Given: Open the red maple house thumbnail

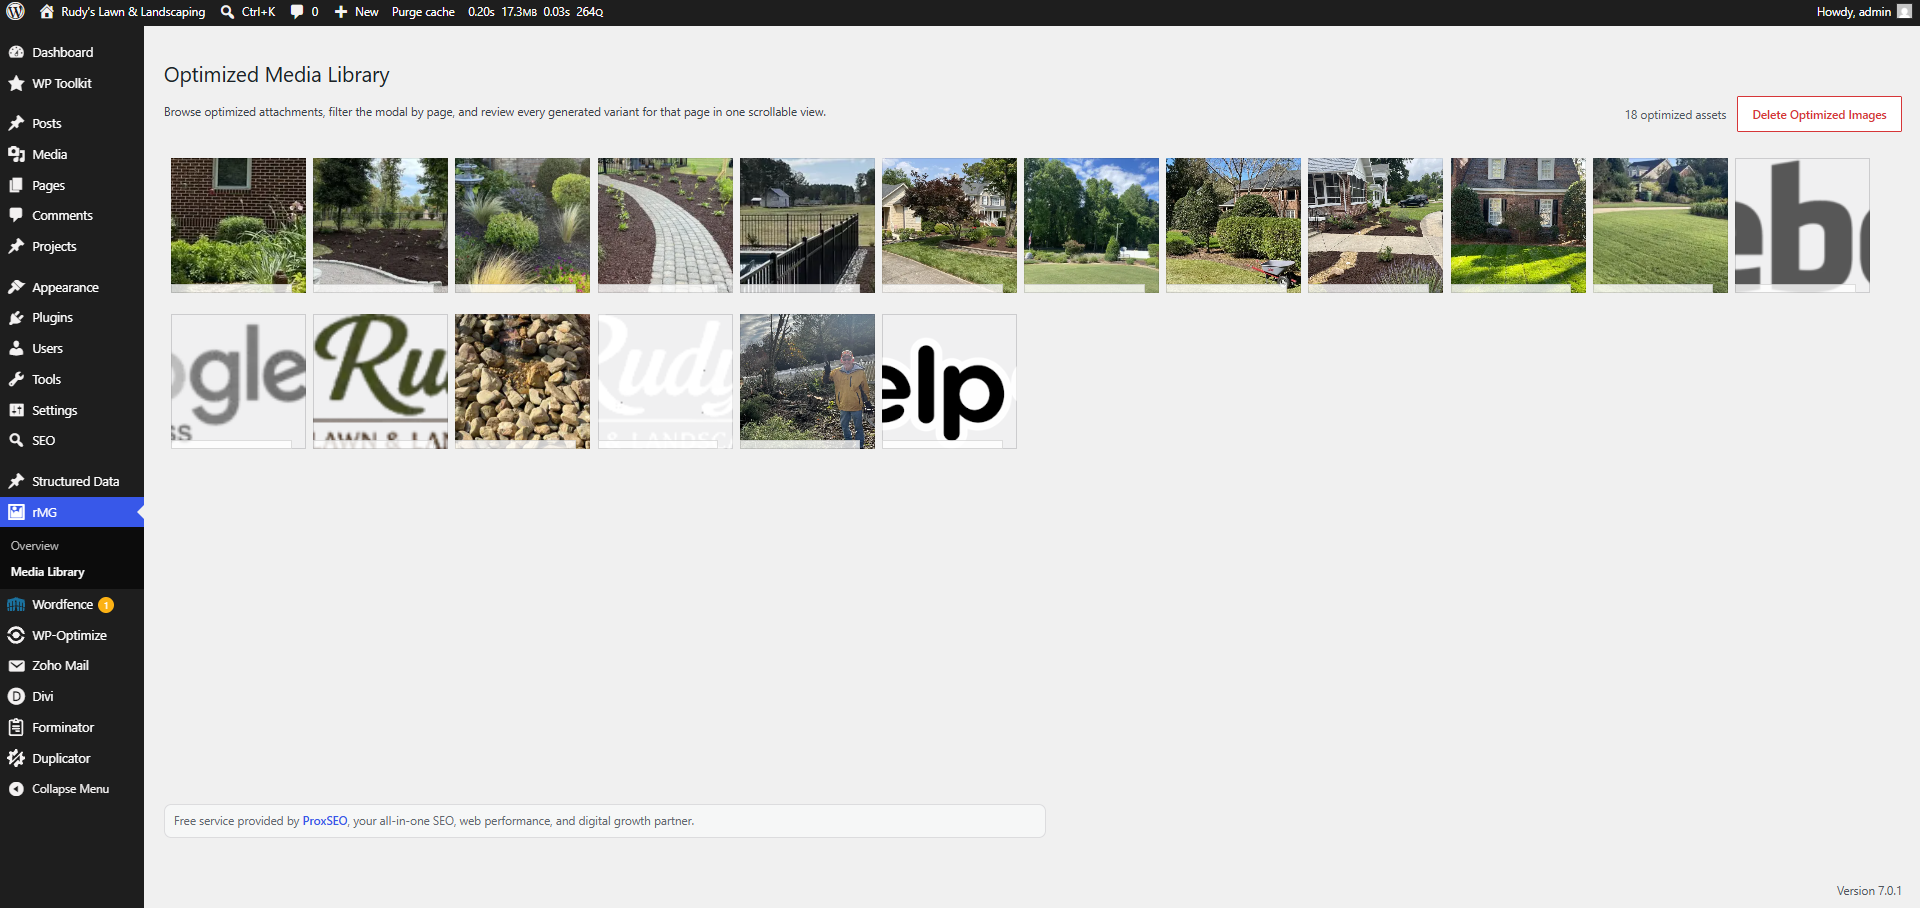Looking at the screenshot, I should click(949, 225).
